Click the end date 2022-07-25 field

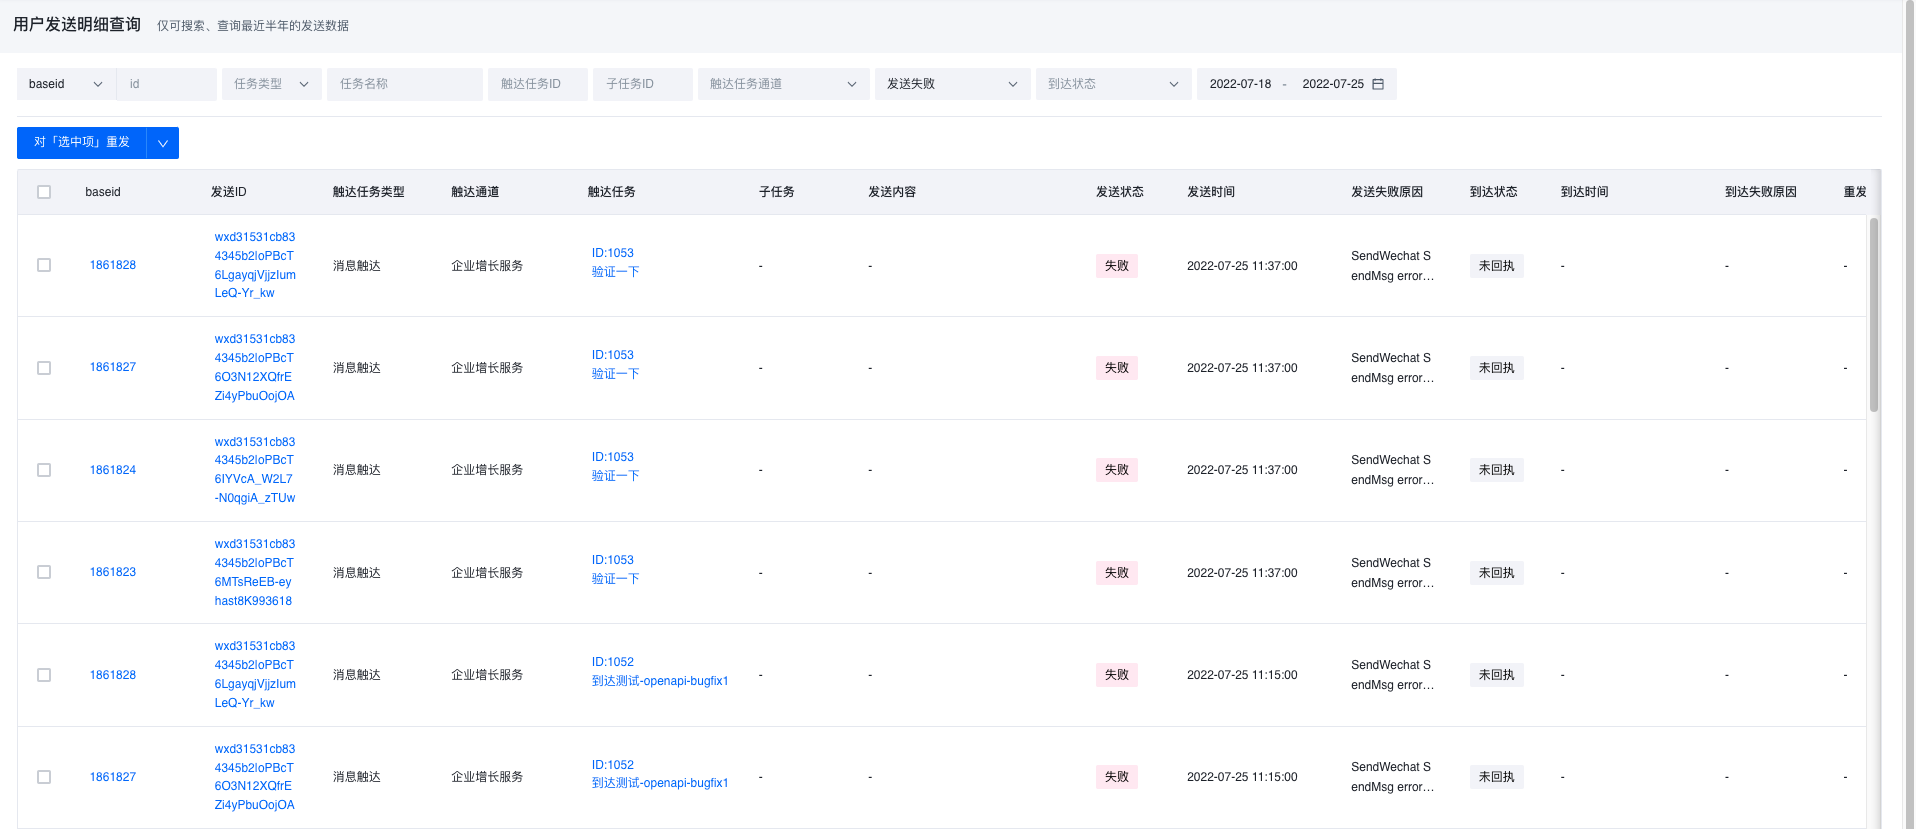(x=1333, y=84)
